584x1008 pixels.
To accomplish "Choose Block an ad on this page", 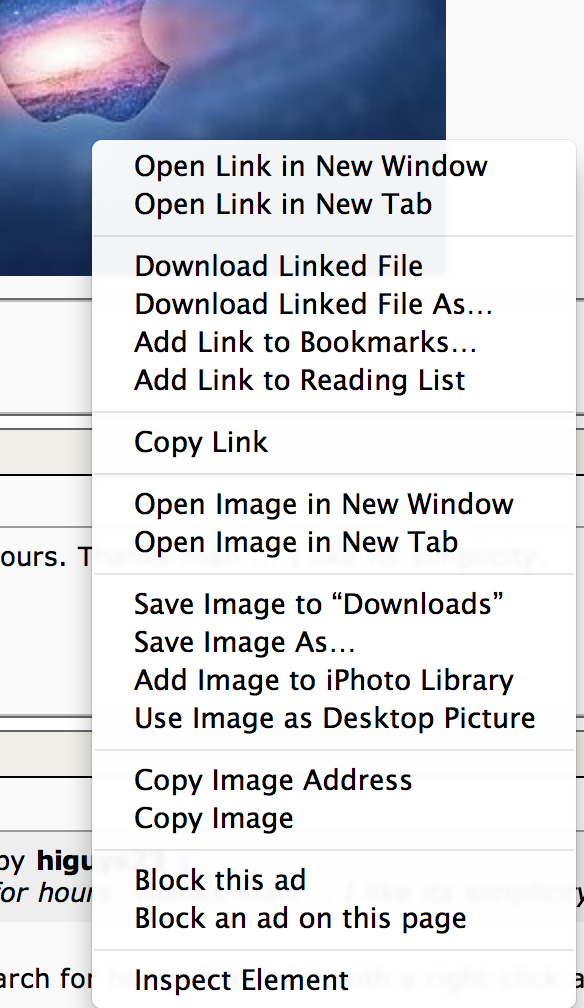I will [334, 918].
